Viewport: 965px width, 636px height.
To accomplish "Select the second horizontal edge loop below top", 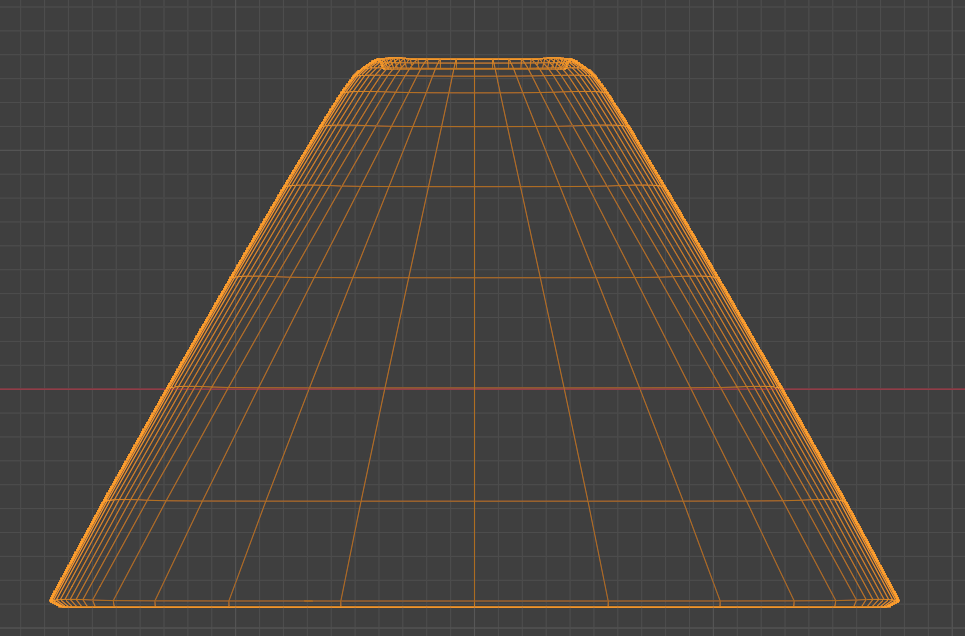I will click(x=474, y=93).
